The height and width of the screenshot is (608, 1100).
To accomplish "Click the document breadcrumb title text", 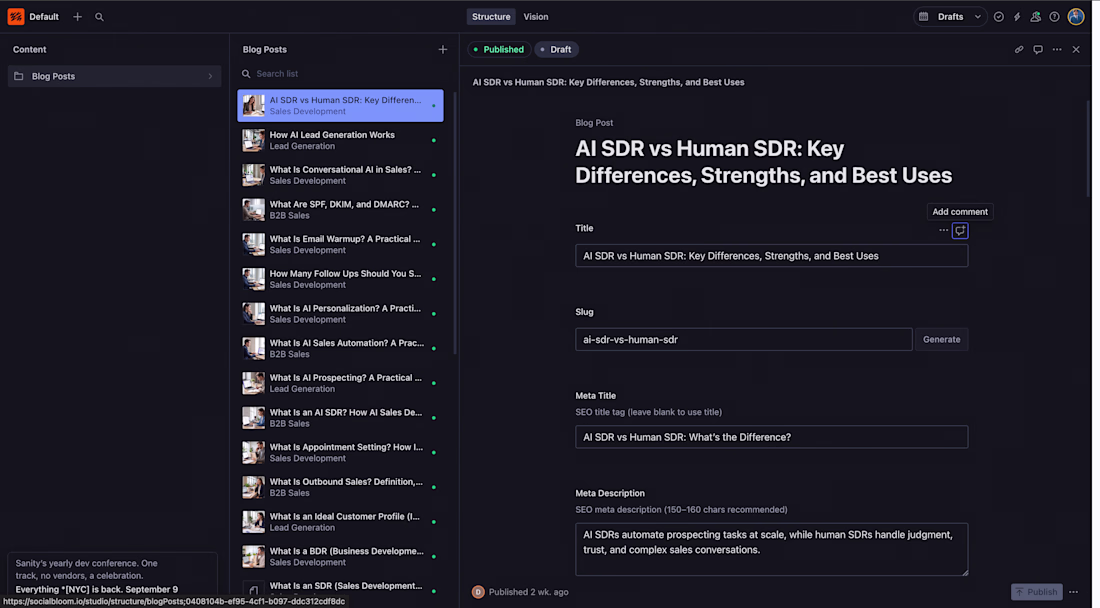I will pos(608,82).
